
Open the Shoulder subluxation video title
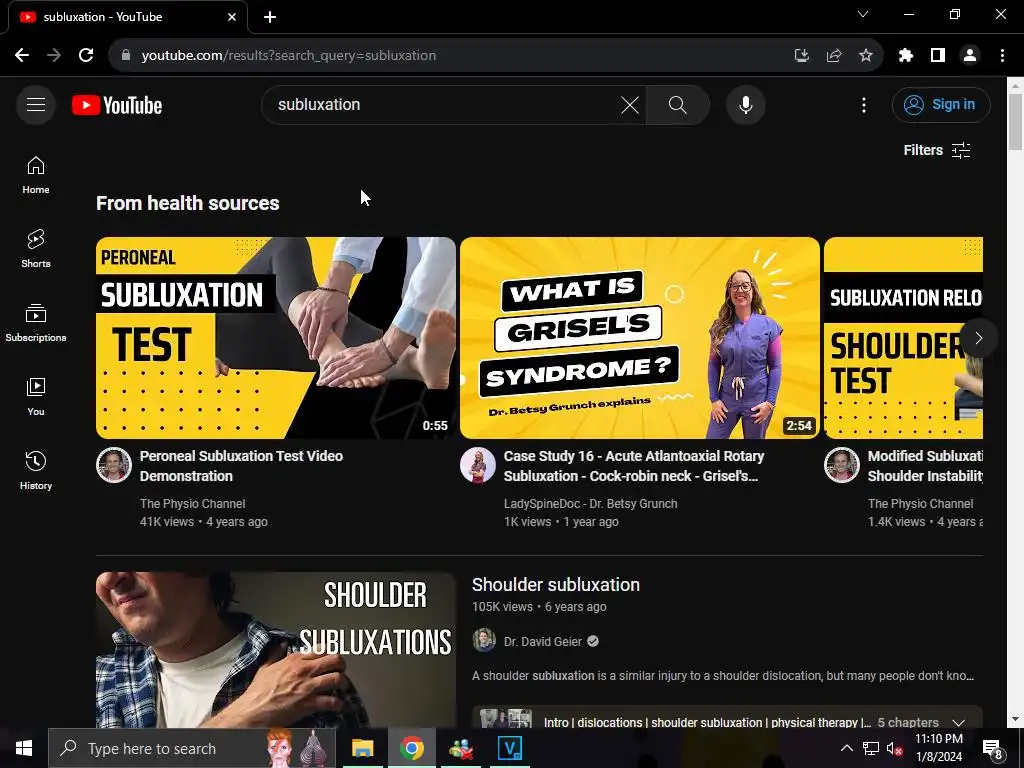[556, 584]
